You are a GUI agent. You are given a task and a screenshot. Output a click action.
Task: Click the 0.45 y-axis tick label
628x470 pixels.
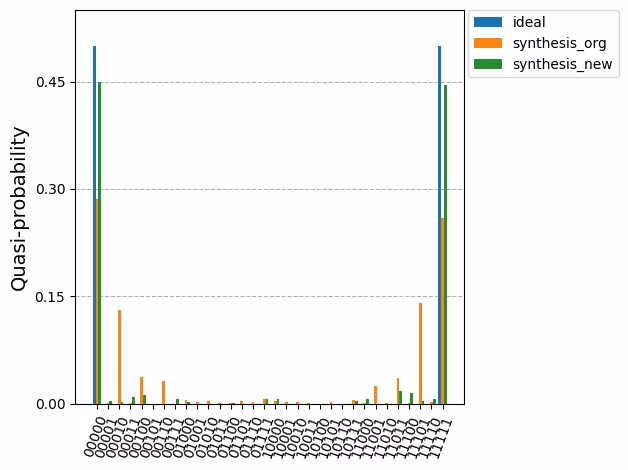pos(50,82)
